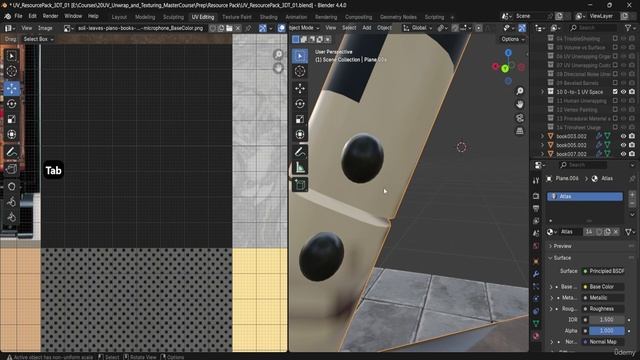Select the Rotate tool in the UV editor toolbar
The width and height of the screenshot is (640, 360).
tap(11, 104)
